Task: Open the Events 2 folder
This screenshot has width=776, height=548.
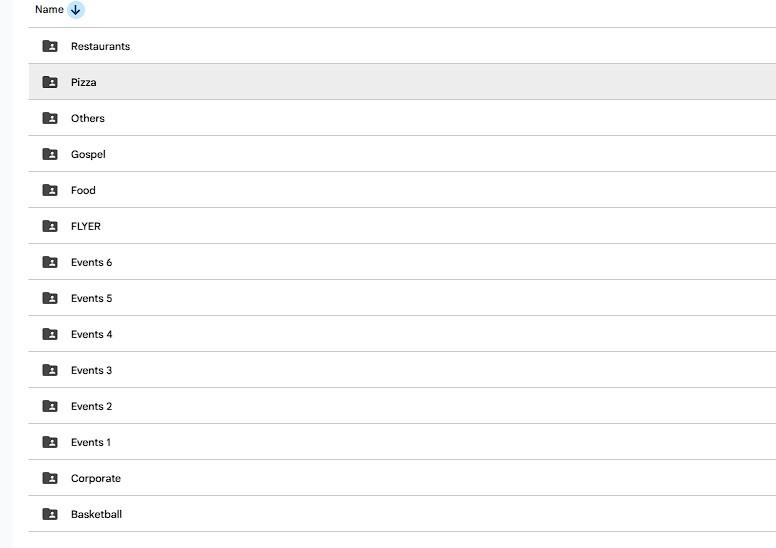Action: (91, 406)
